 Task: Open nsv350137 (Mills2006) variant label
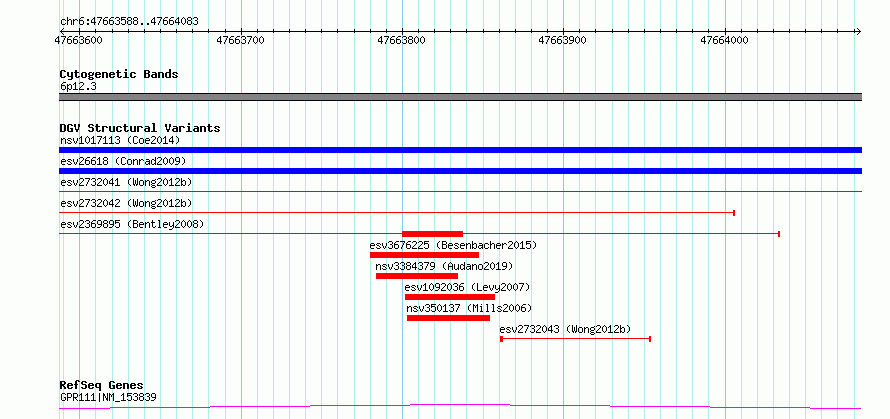coord(469,308)
